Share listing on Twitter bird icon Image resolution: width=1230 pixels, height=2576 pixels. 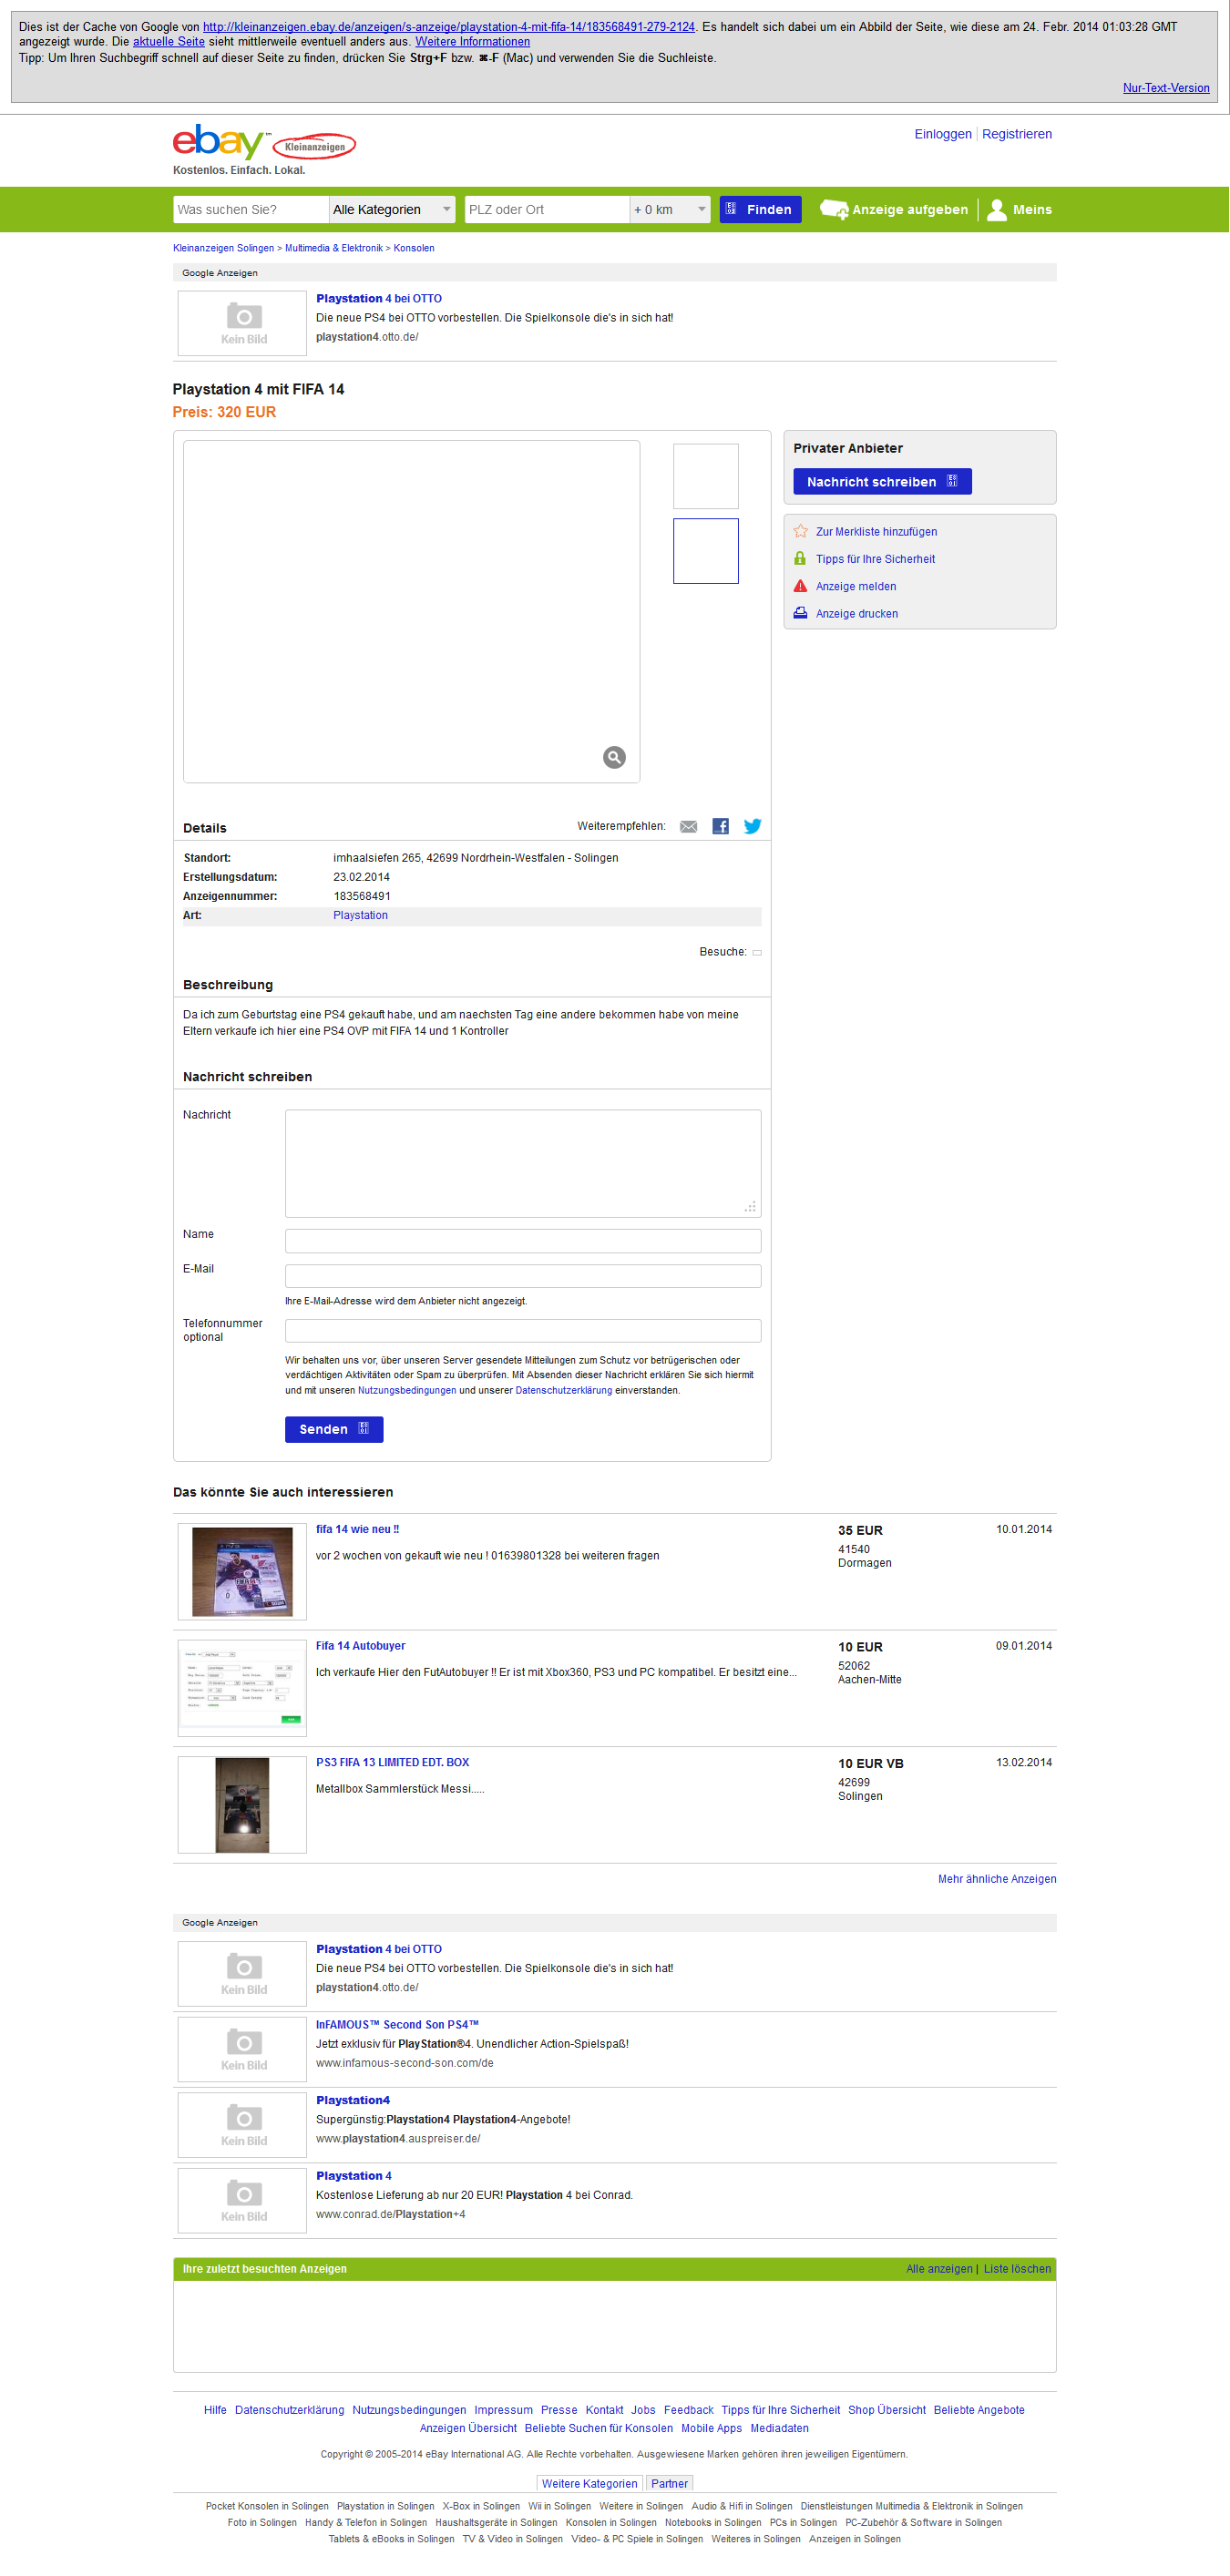[x=752, y=826]
